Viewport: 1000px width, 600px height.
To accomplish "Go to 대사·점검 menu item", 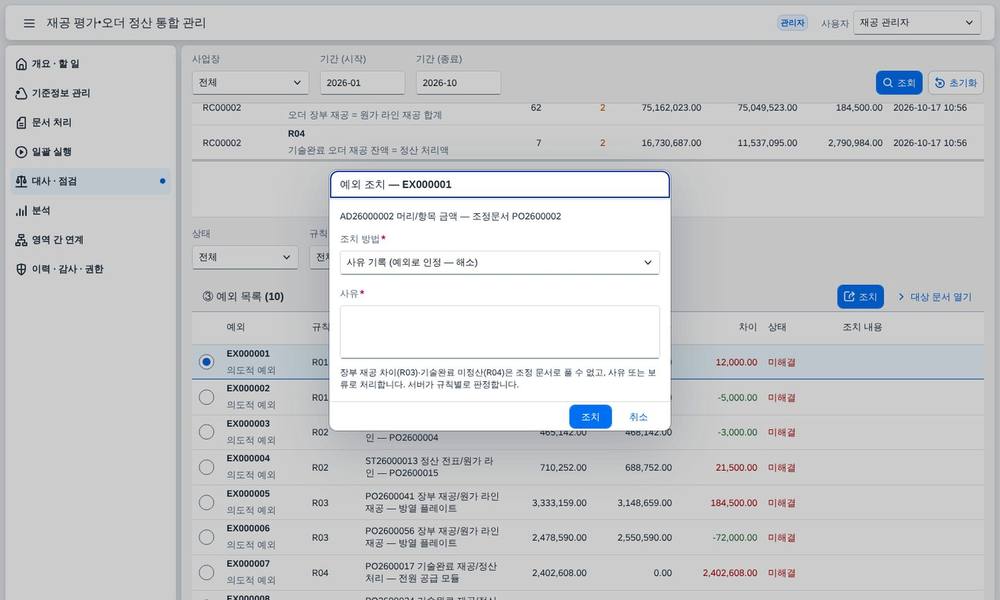I will click(x=91, y=181).
